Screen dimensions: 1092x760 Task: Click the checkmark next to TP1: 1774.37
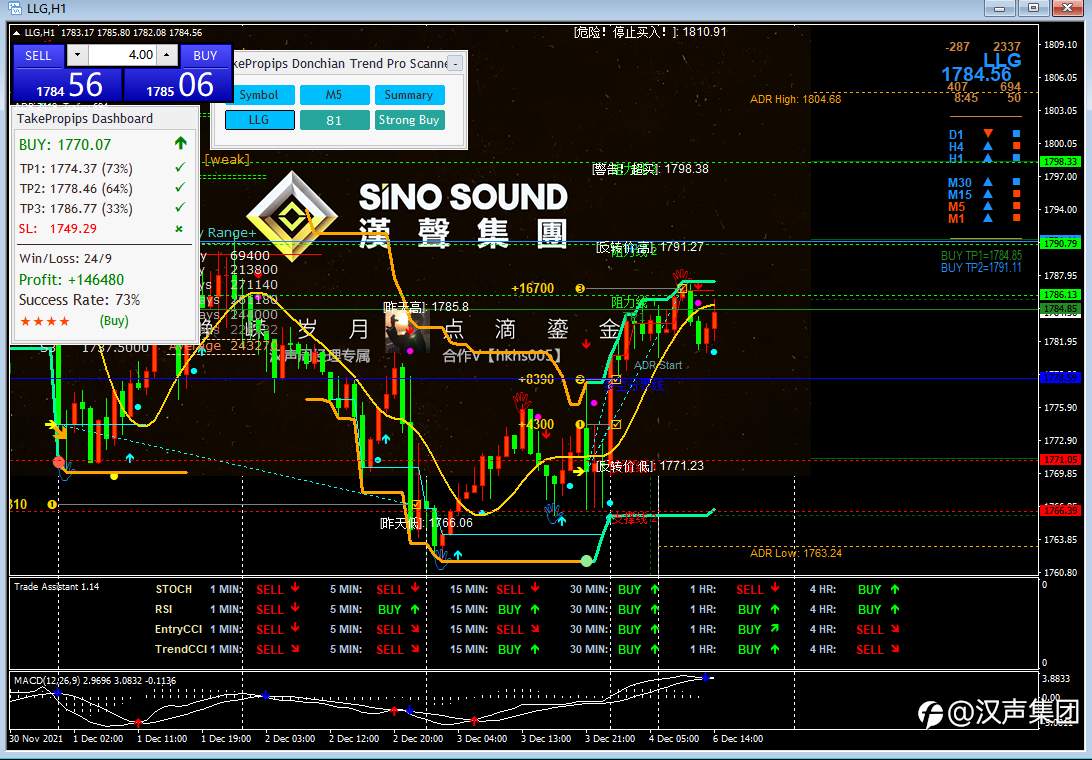click(180, 168)
